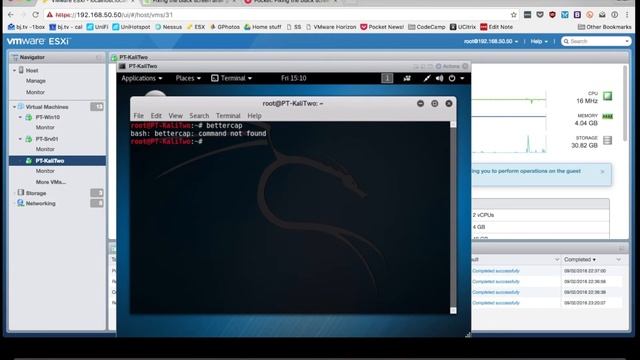Open the Nessus bookmark

point(168,27)
